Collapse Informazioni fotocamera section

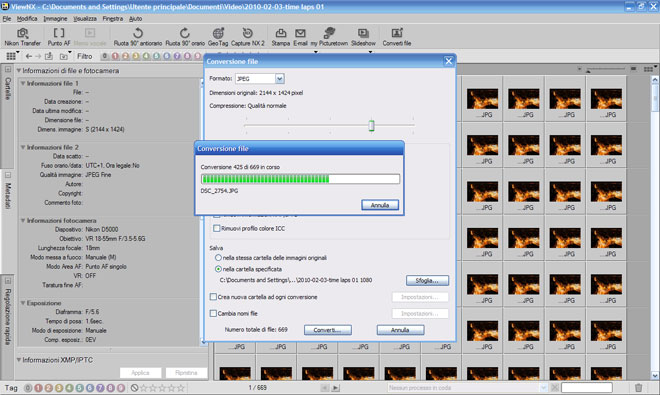click(23, 220)
